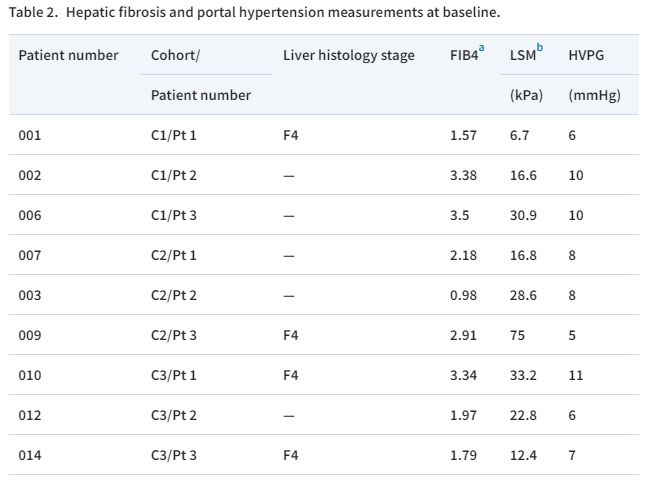Image resolution: width=657 pixels, height=482 pixels.
Task: Click the FIB4 column header
Action: coord(463,55)
